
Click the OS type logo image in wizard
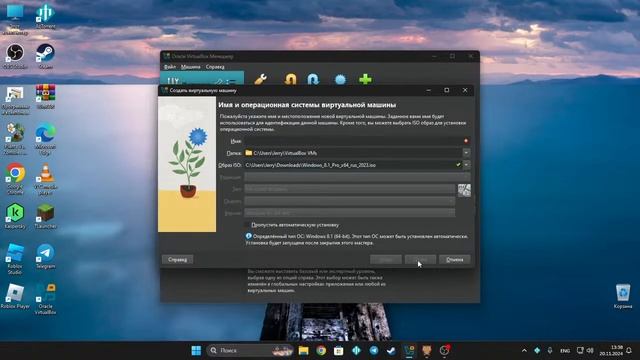click(464, 190)
